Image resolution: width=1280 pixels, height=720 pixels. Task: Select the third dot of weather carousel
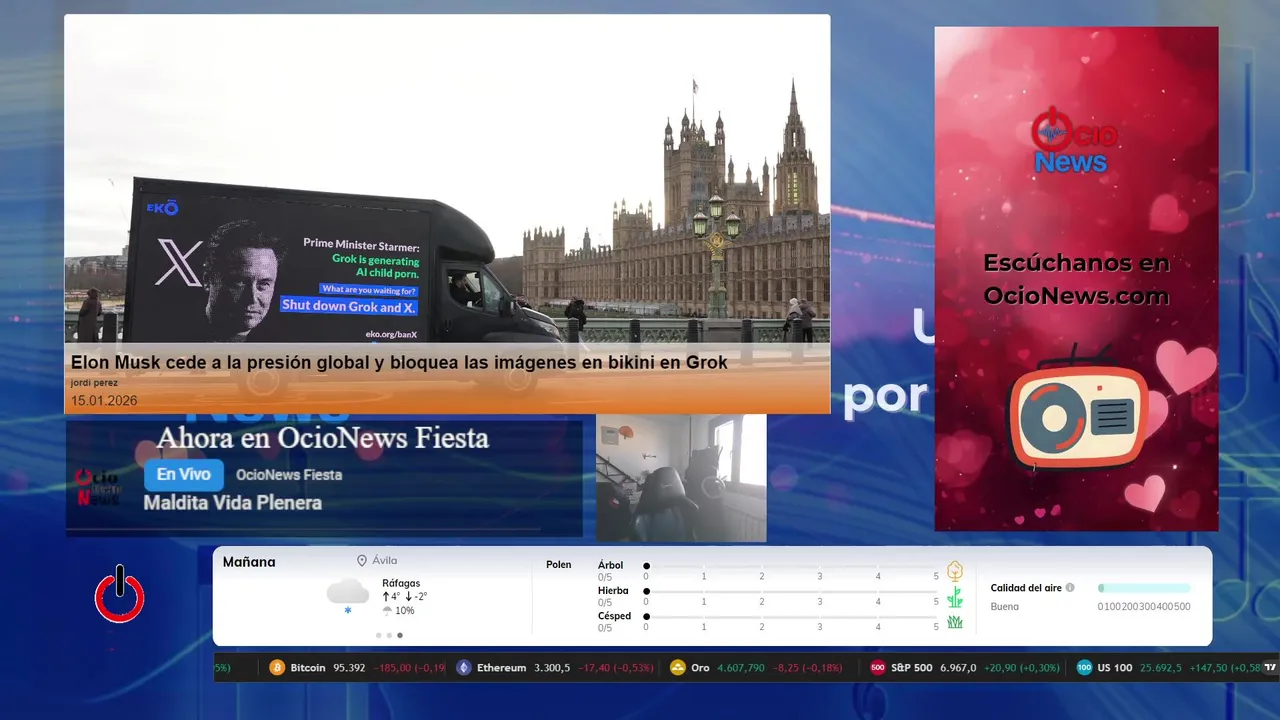click(x=400, y=635)
